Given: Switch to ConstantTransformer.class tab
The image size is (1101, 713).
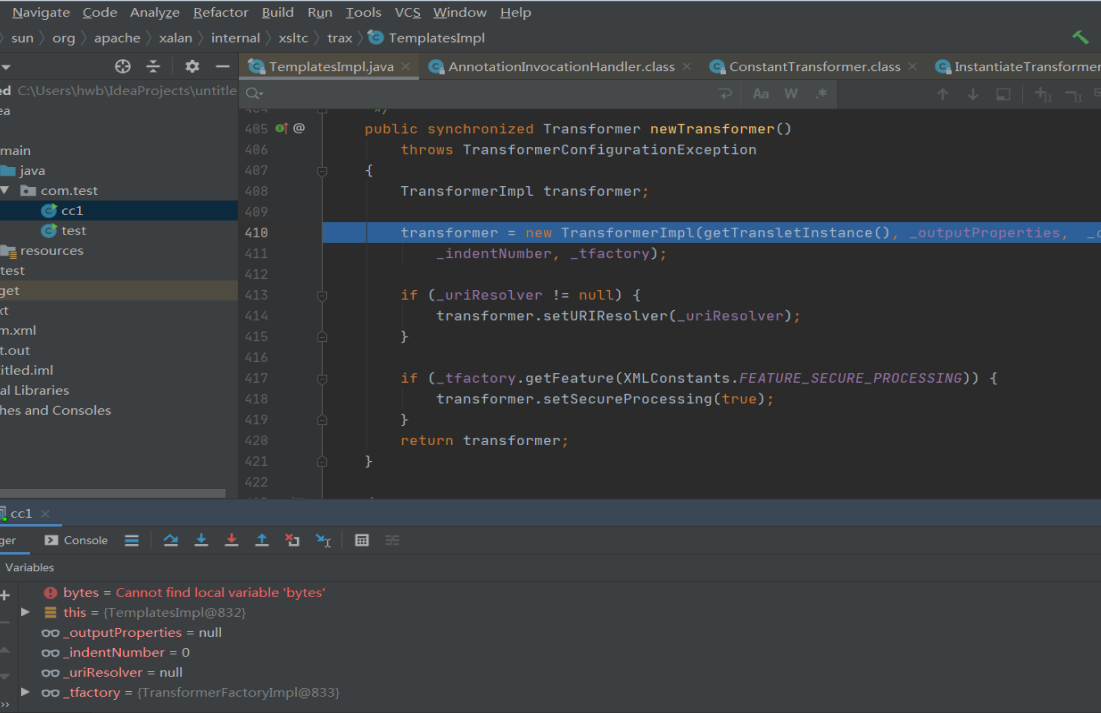Looking at the screenshot, I should pos(814,67).
